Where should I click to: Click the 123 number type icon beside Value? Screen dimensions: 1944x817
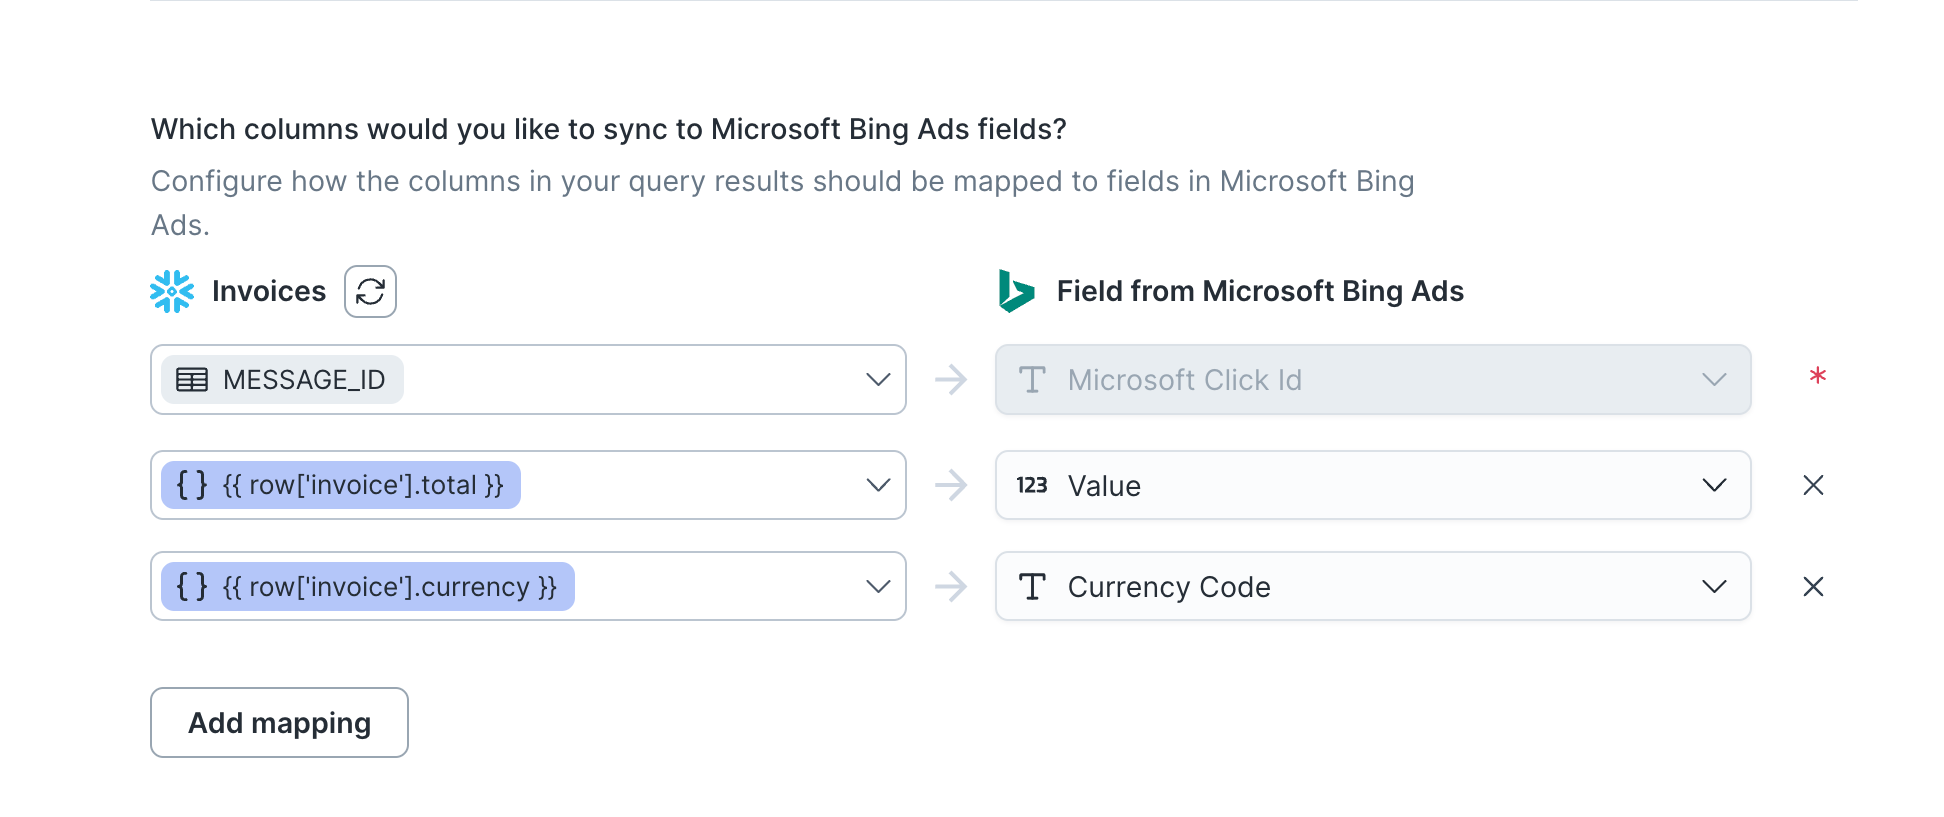[x=1032, y=485]
